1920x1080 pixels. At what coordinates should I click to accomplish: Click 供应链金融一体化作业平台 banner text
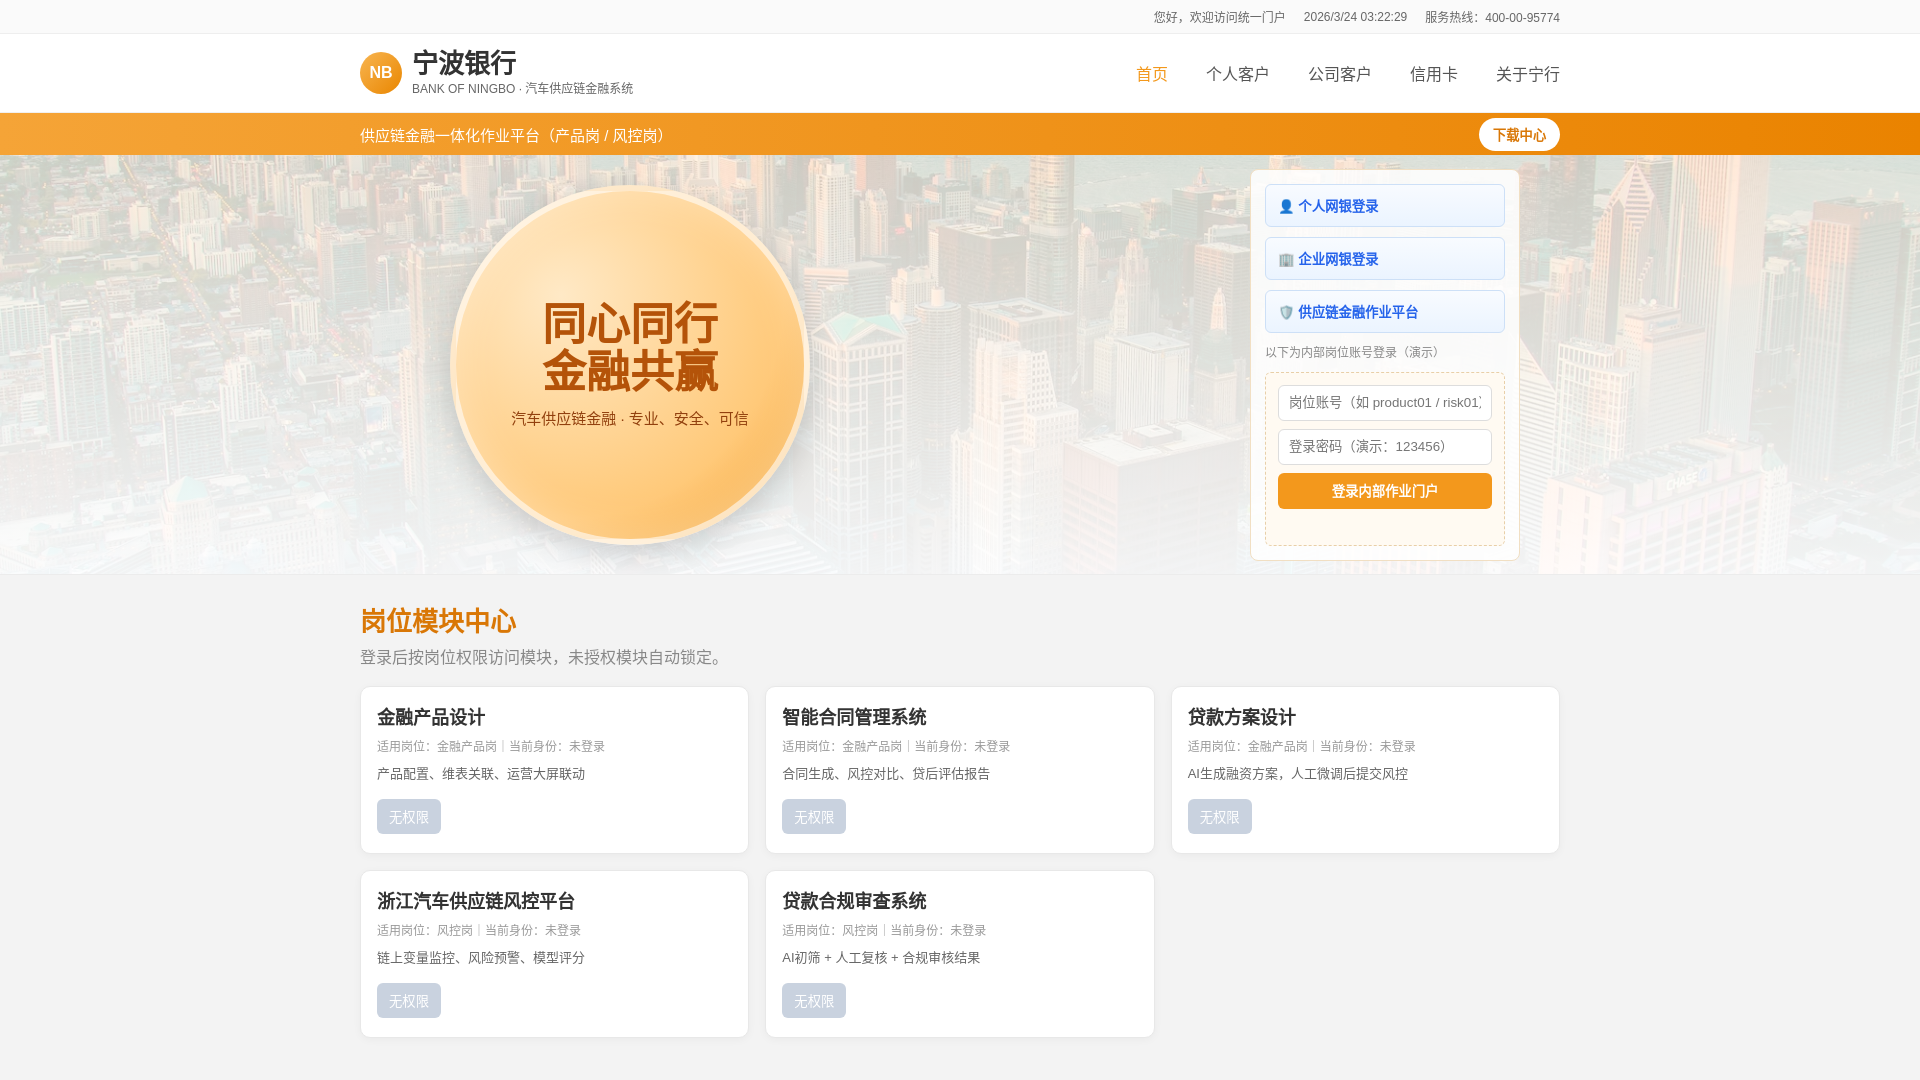tap(515, 136)
